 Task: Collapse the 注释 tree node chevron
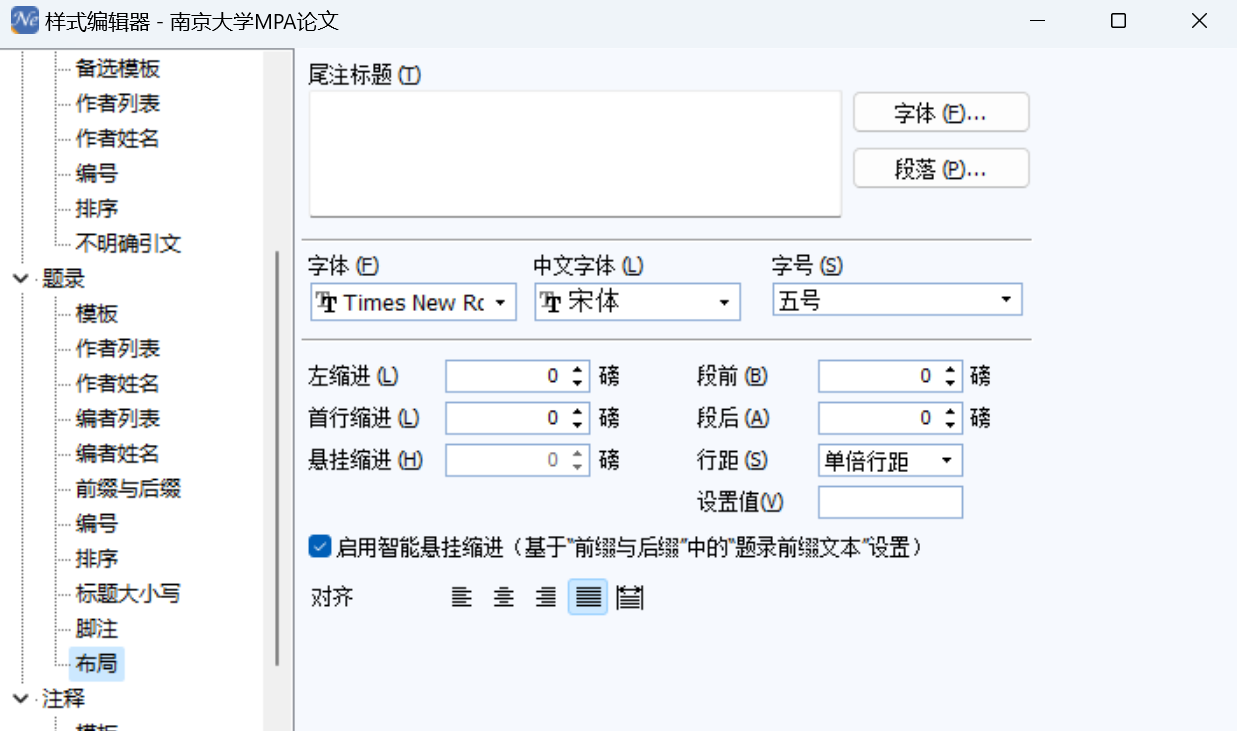click(19, 698)
